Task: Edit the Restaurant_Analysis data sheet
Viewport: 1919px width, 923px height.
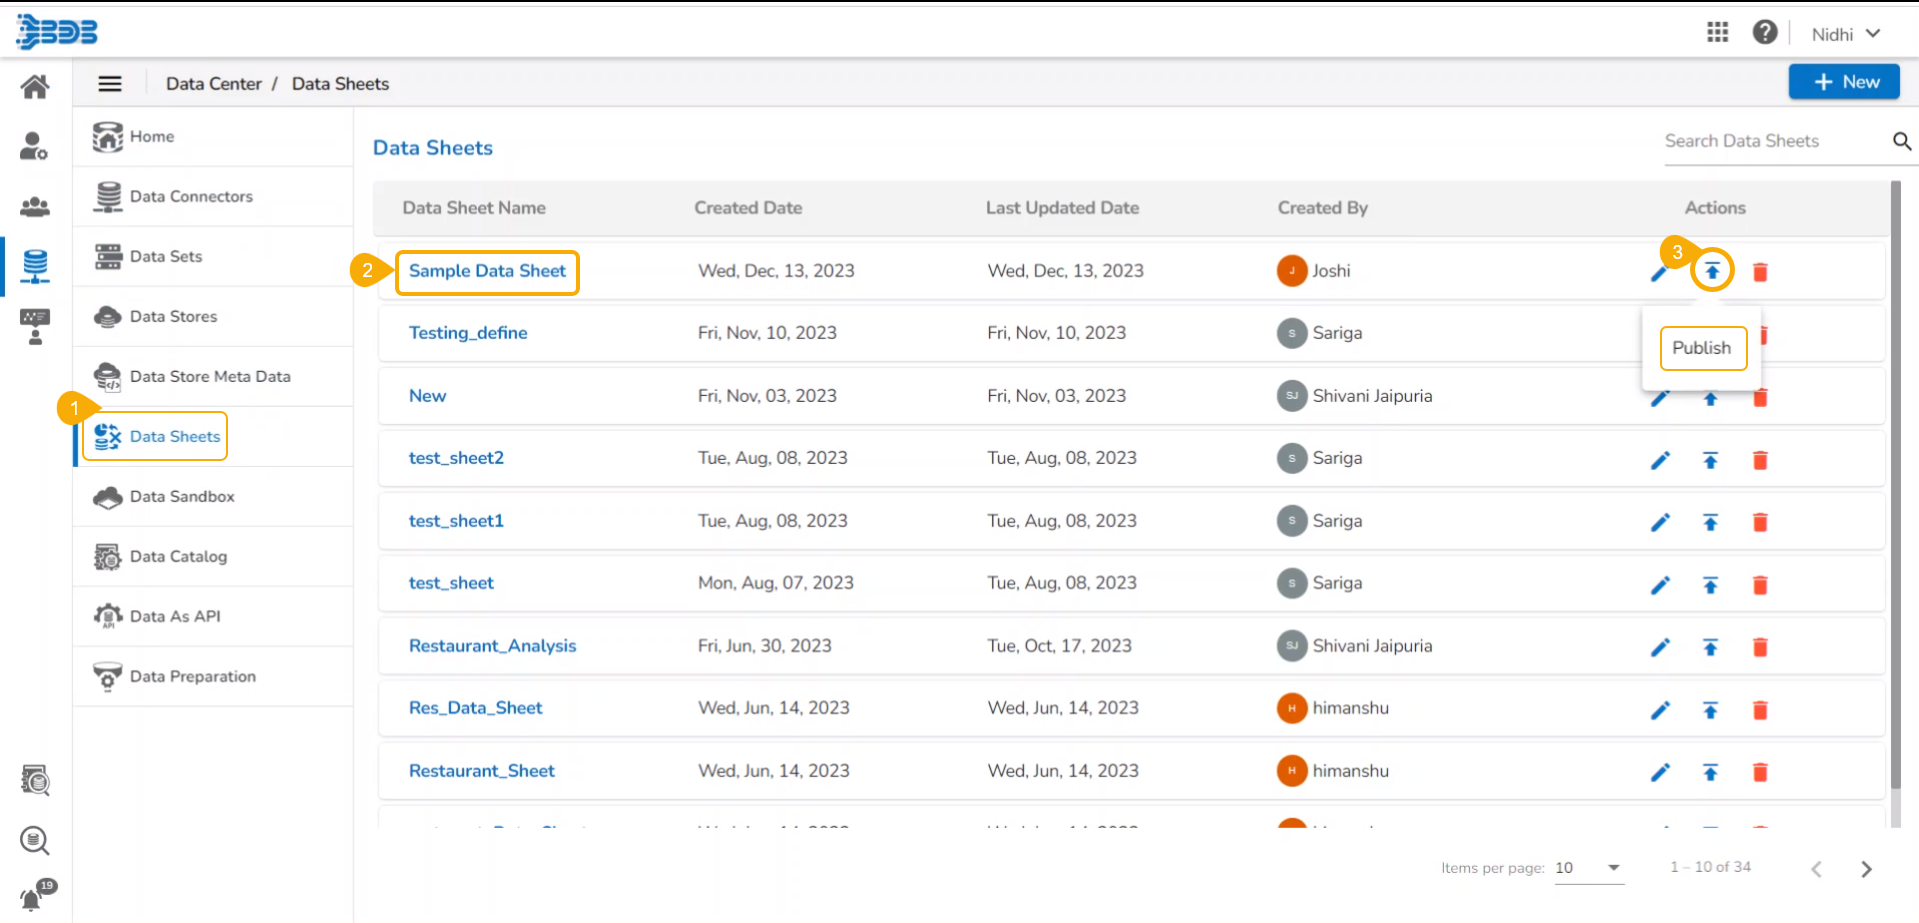Action: (1660, 647)
